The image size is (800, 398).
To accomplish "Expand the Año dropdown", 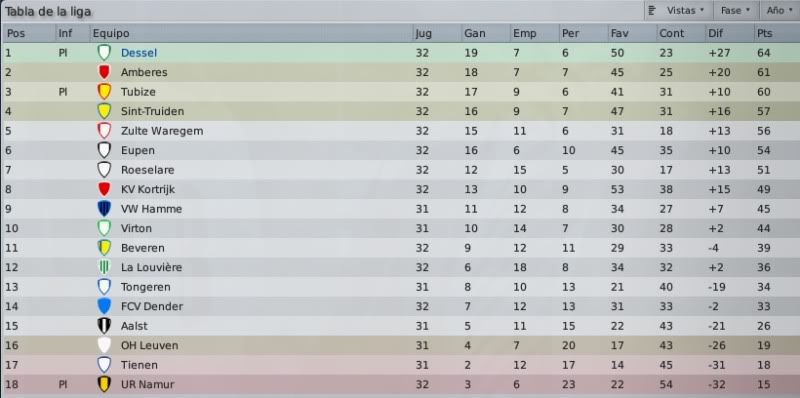I will pos(779,11).
